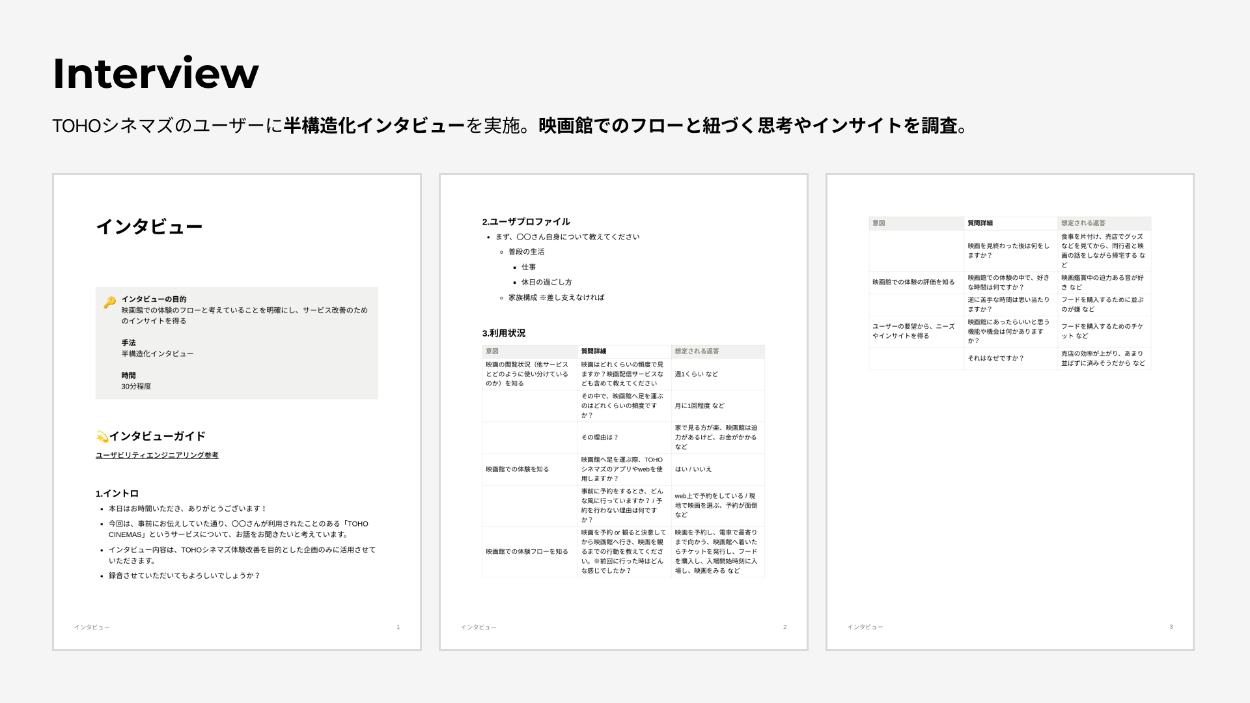1250x703 pixels.
Task: Click the 2.ユーザプロファイル section heading
Action: [x=526, y=221]
